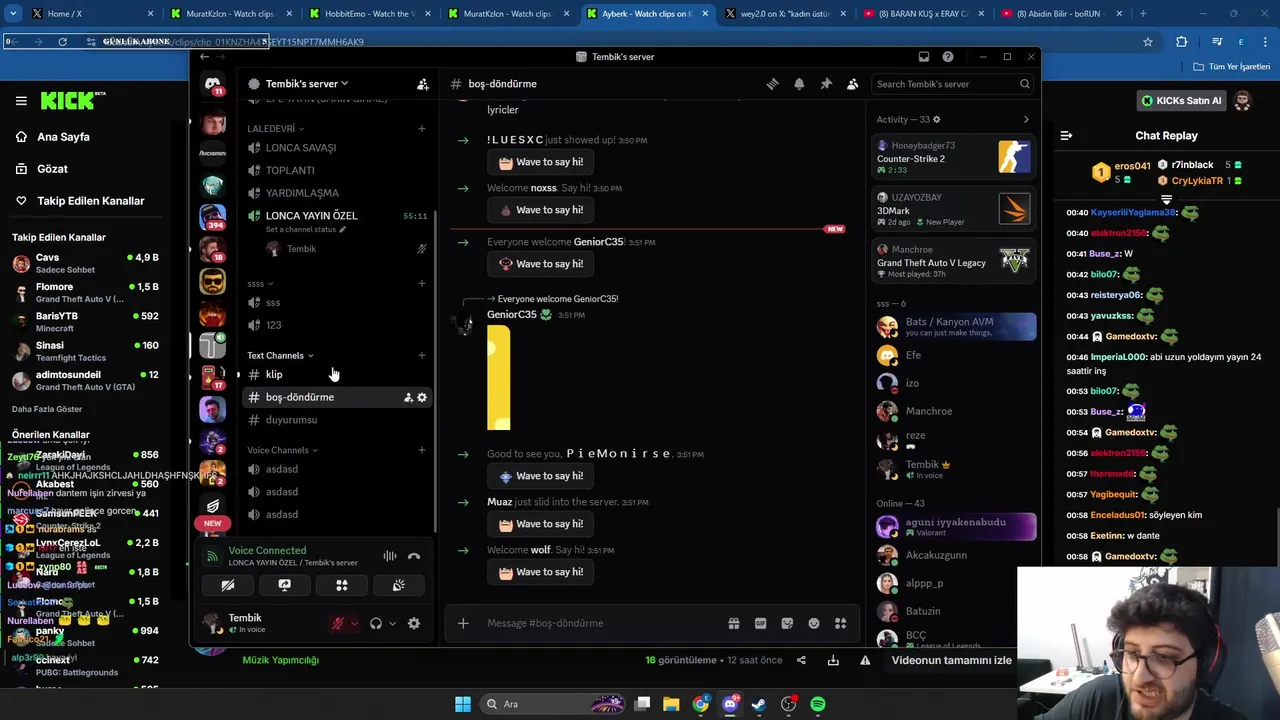
Task: Toggle noise suppression waveform icon
Action: pyautogui.click(x=390, y=556)
